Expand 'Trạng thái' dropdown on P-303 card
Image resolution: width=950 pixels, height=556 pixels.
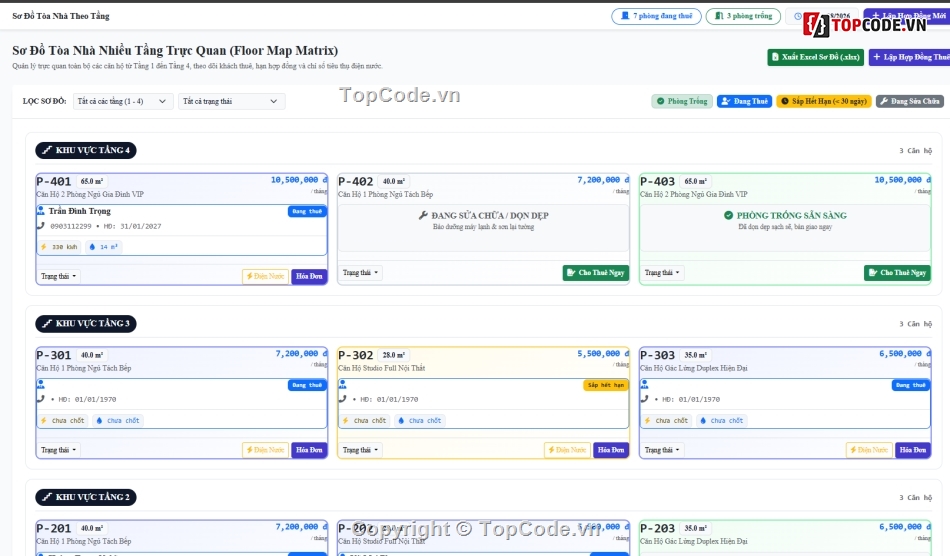point(662,450)
